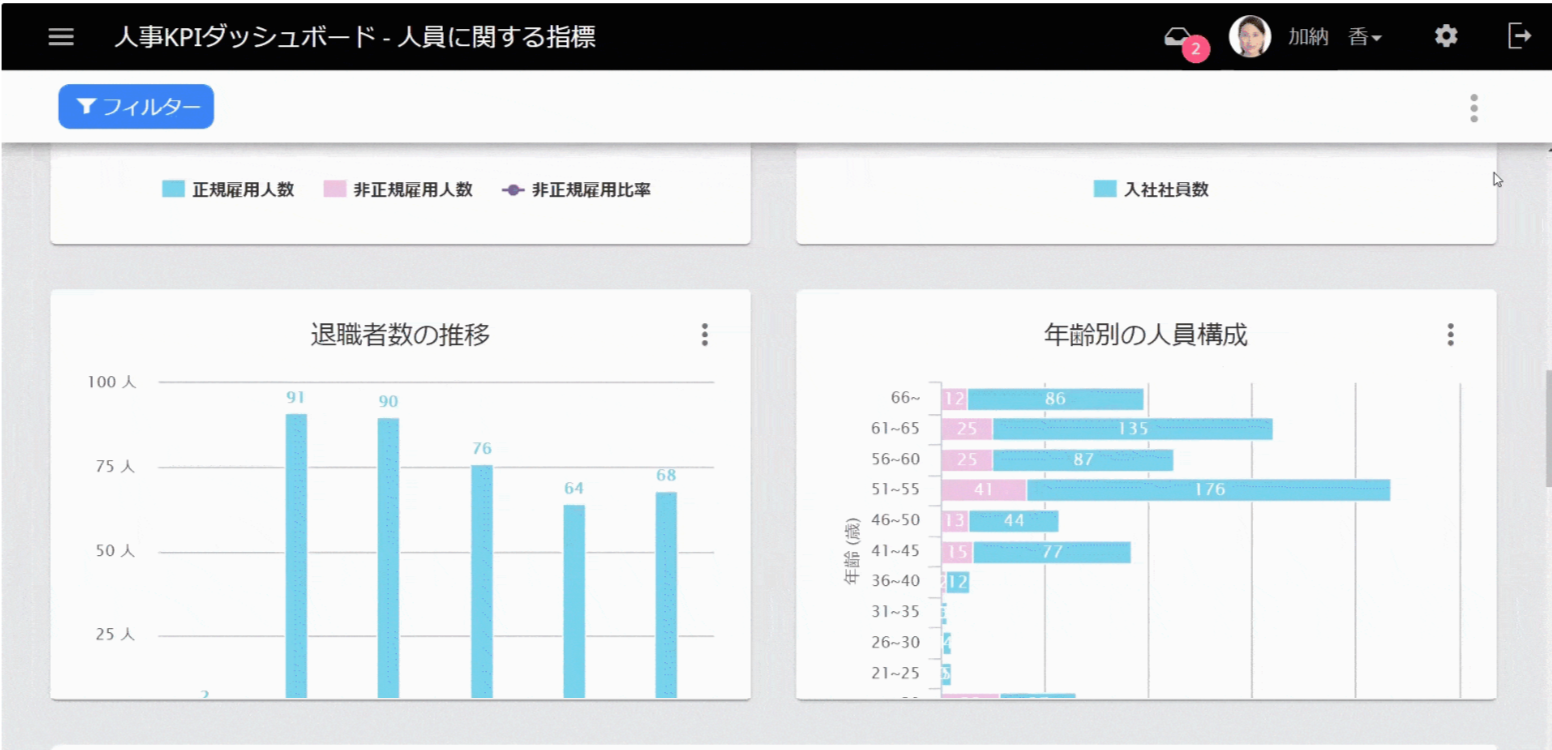Viewport: 1552px width, 750px height.
Task: Click the bar labeled 91
Action: click(x=296, y=555)
